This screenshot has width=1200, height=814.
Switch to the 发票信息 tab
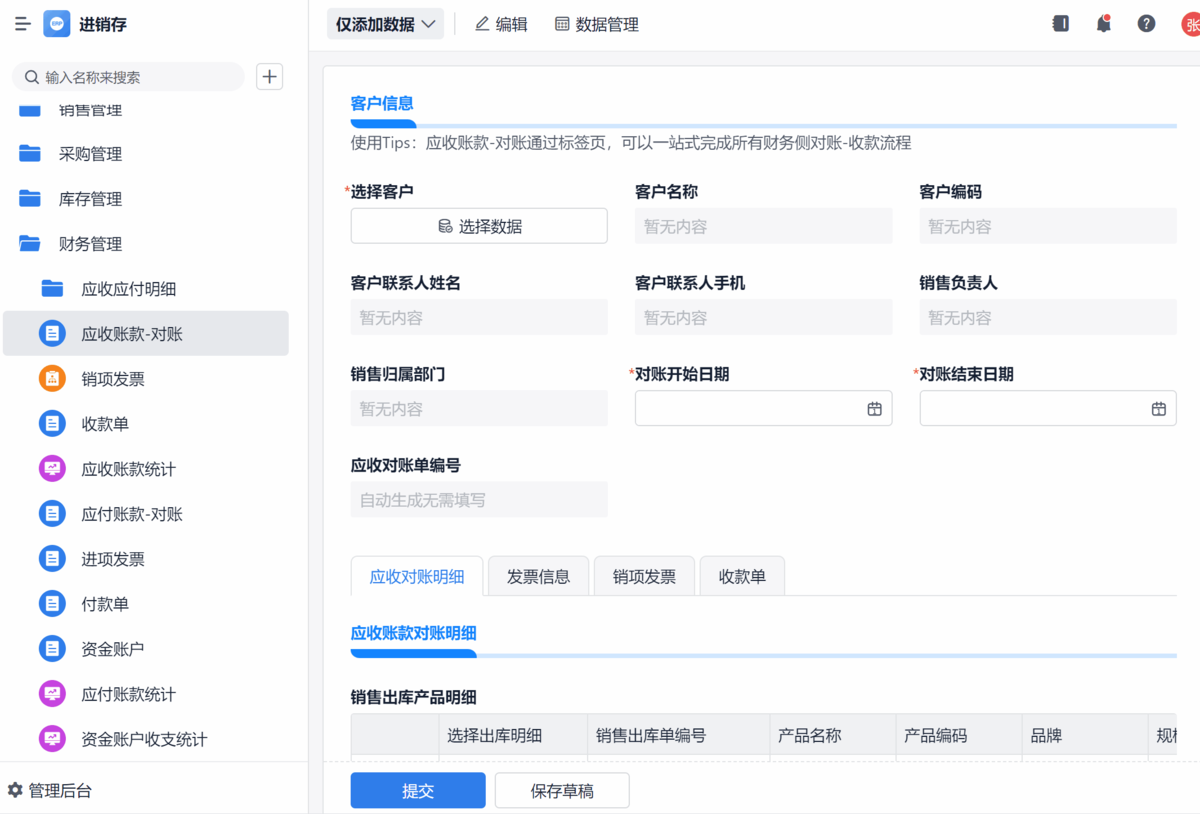(x=538, y=576)
